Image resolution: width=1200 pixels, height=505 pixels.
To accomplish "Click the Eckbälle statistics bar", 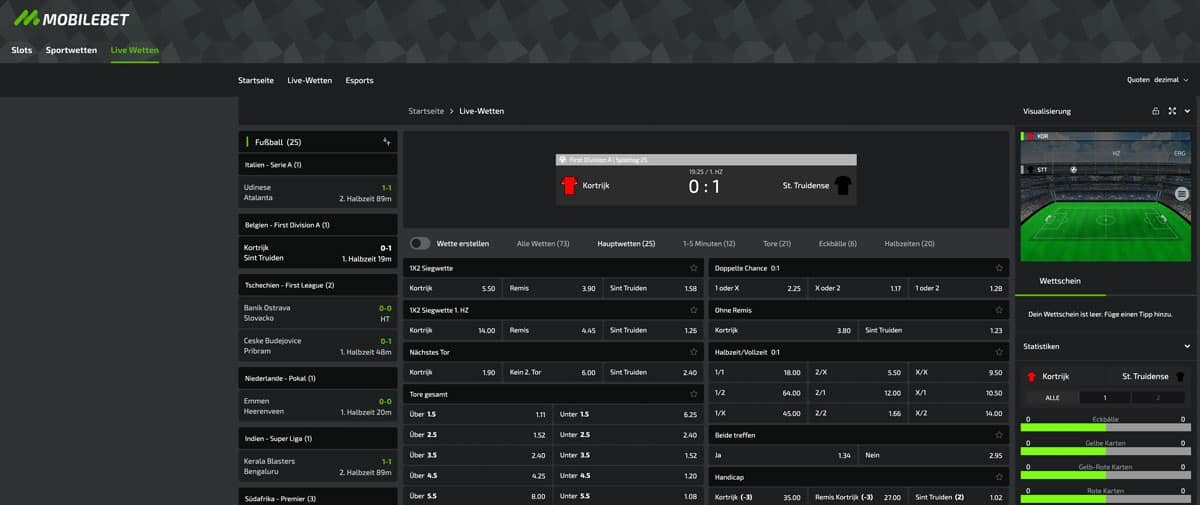I will pos(1105,427).
